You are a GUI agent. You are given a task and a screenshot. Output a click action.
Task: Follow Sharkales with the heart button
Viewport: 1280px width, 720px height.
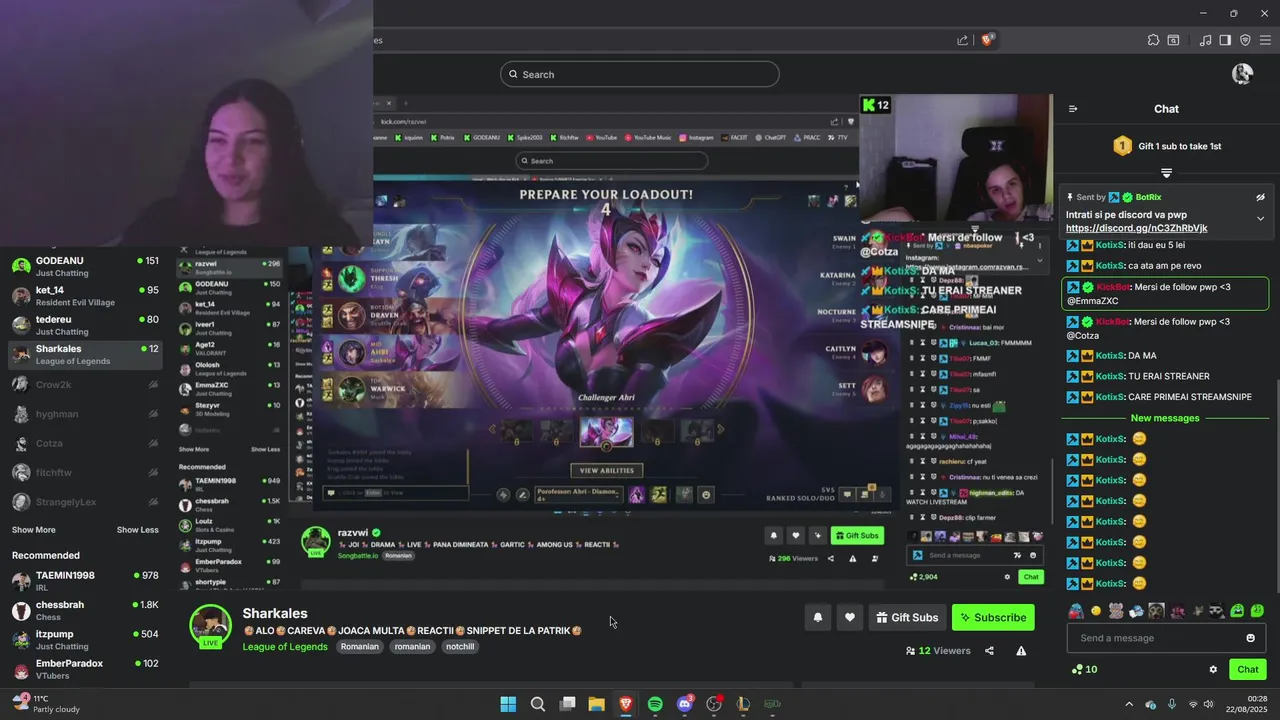click(849, 618)
